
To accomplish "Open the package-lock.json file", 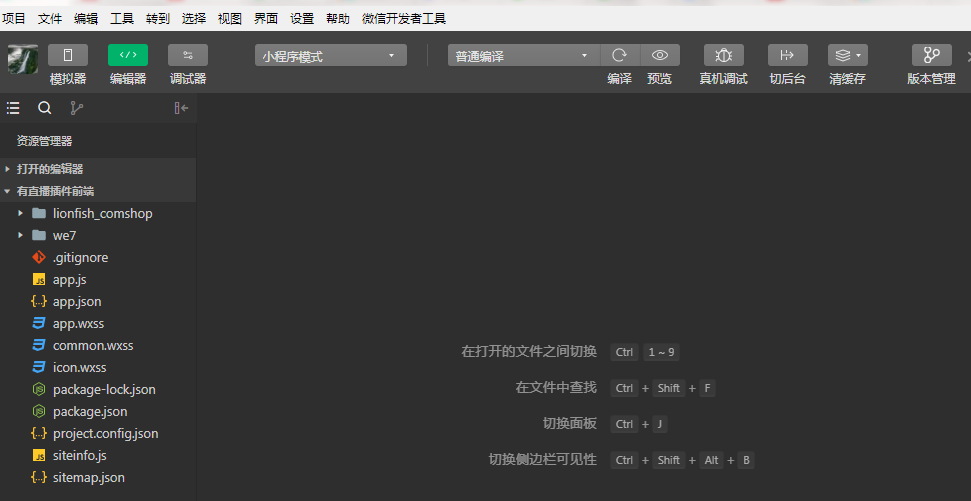I will tap(98, 390).
